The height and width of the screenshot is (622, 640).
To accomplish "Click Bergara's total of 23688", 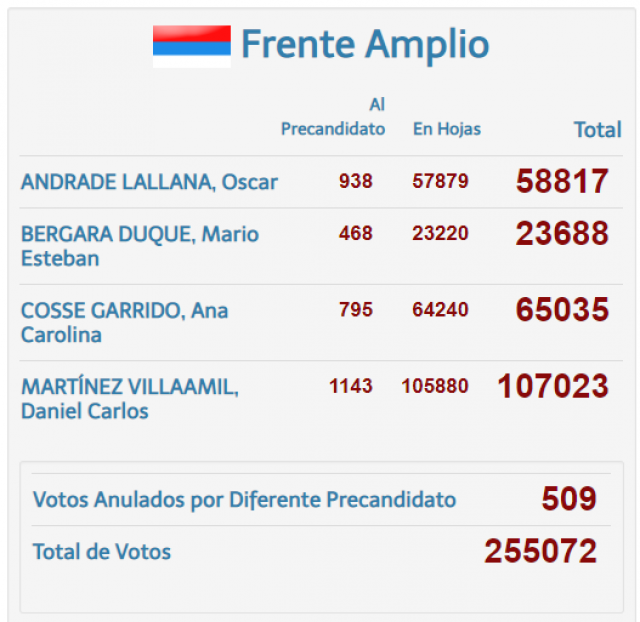I will [562, 234].
